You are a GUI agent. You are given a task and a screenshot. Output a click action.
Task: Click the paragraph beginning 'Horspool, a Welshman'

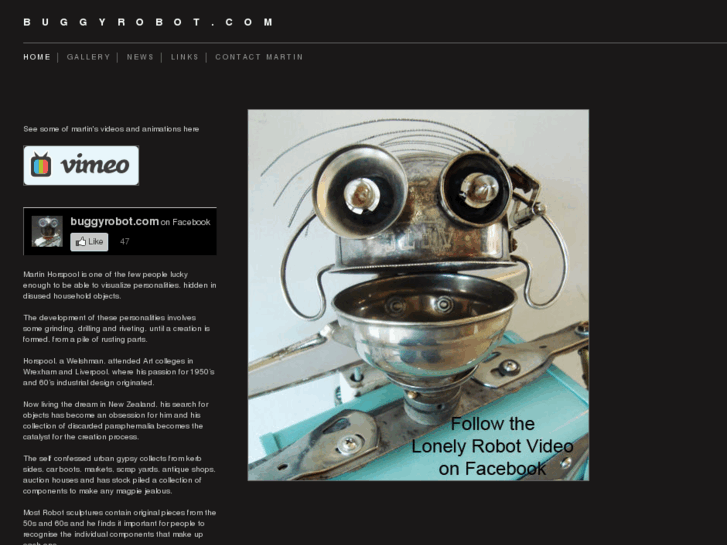(x=119, y=372)
